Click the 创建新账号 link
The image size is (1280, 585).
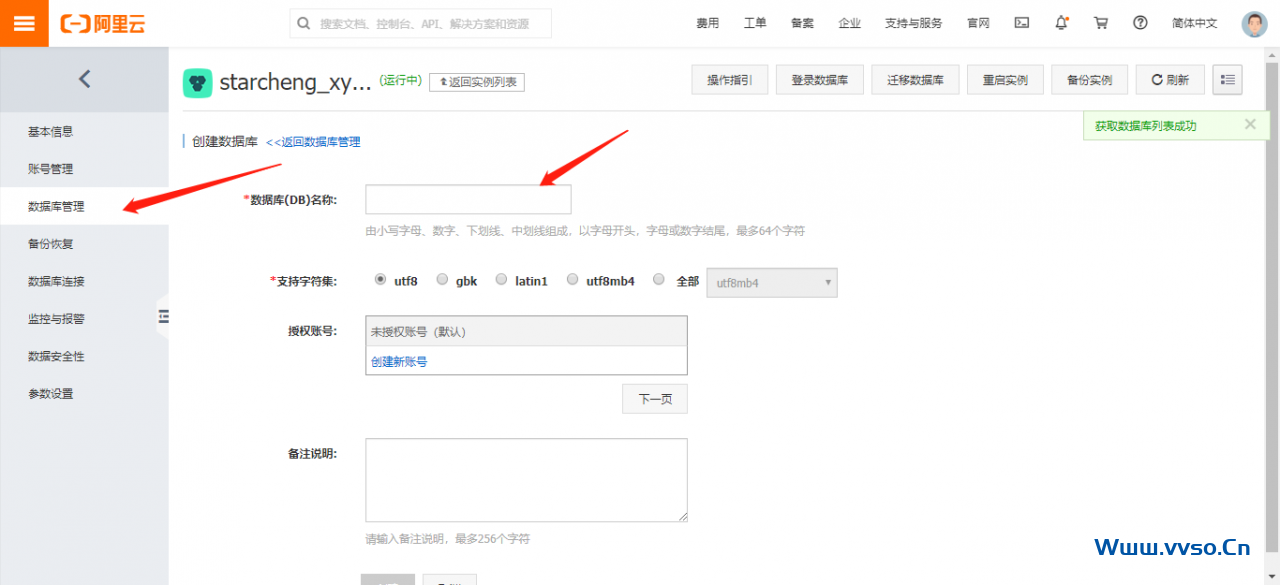[x=399, y=362]
